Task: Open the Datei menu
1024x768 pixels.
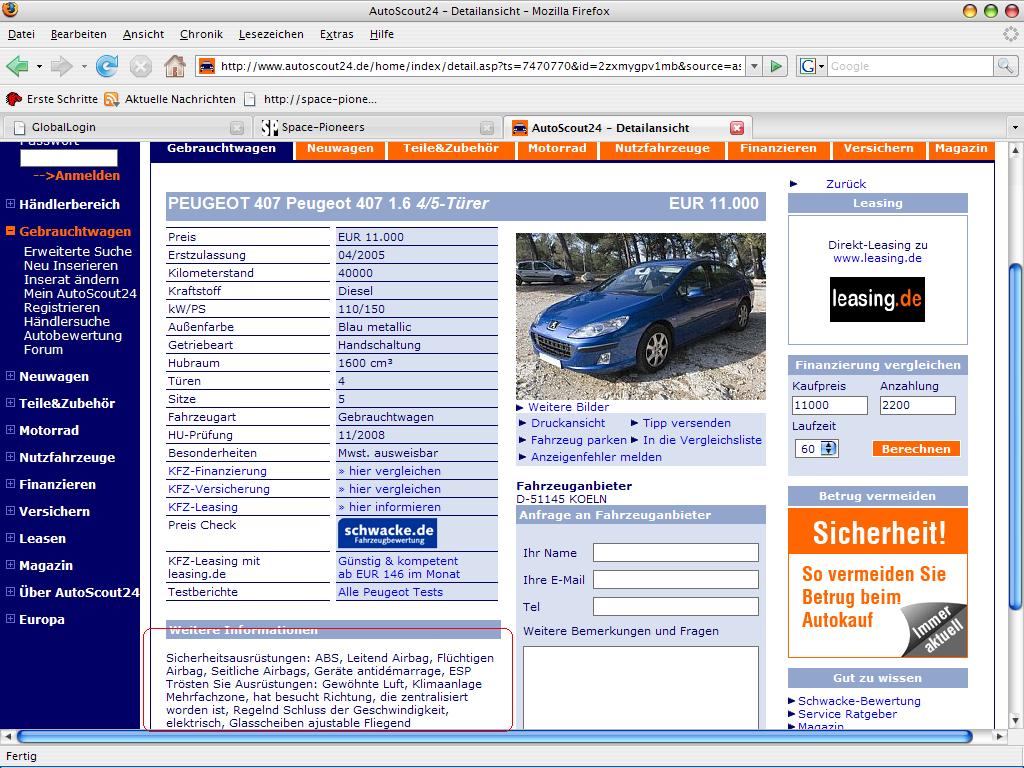Action: pos(22,34)
